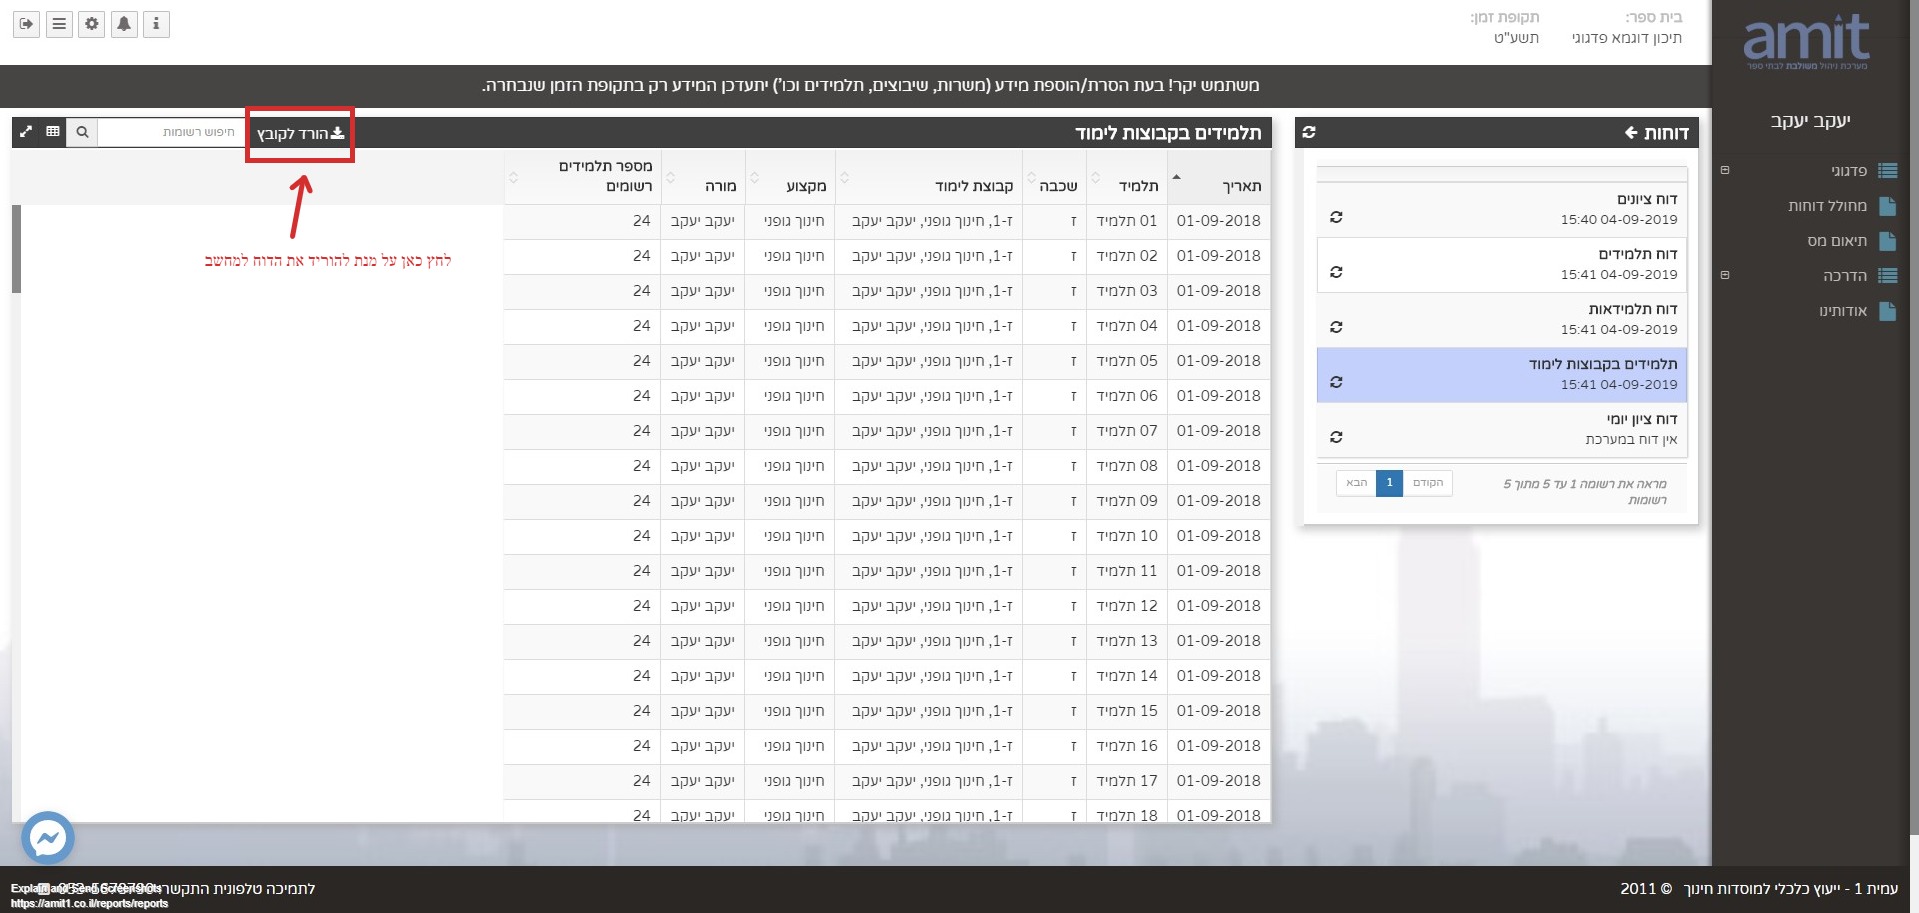Select the תלמידים בקבוצות לימוד report entry

1502,375
